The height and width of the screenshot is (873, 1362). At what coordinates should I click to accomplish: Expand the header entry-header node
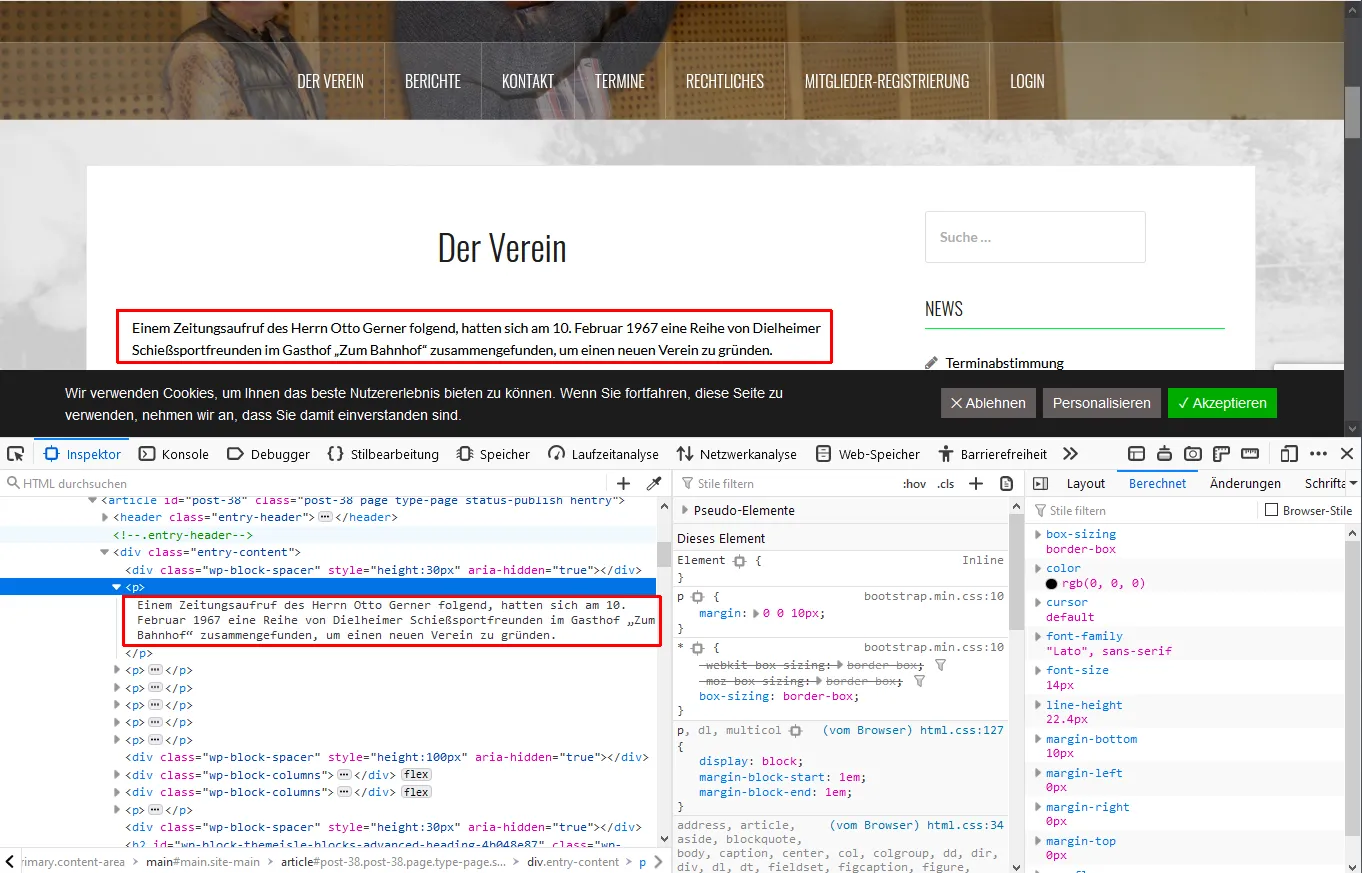106,517
